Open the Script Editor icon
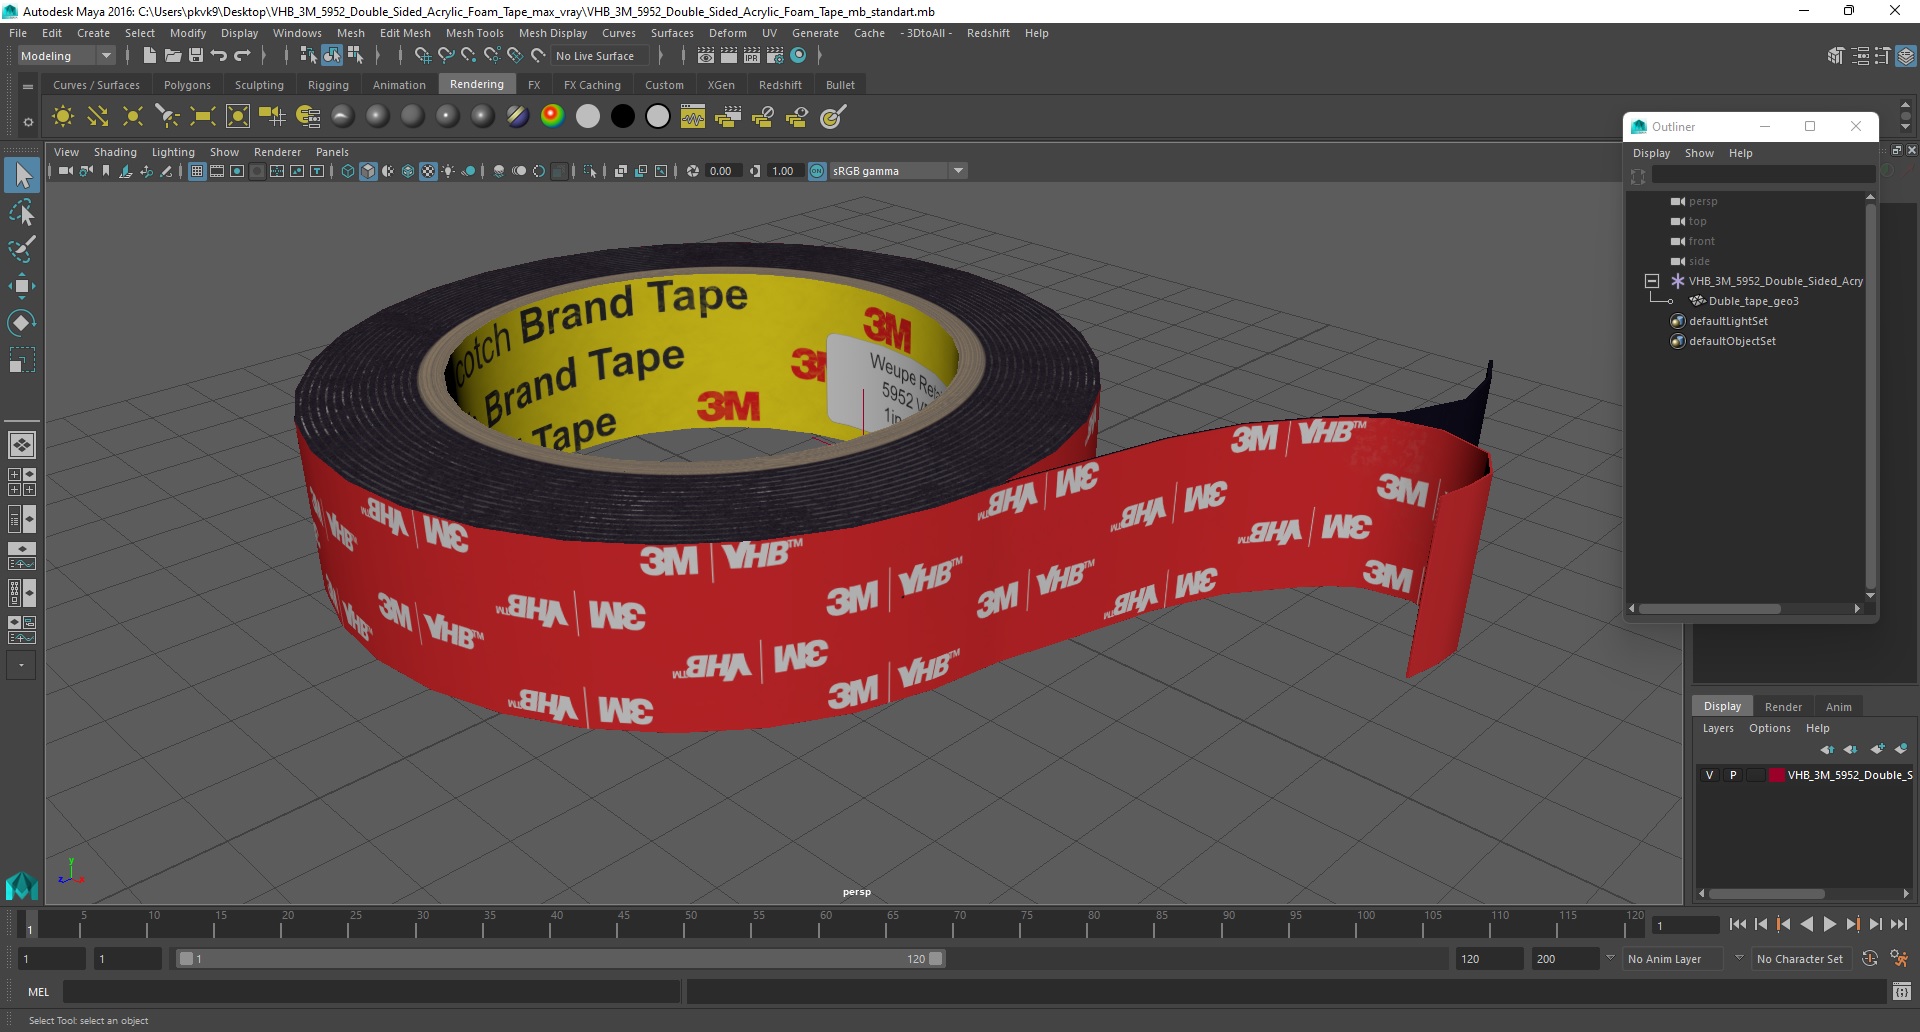Screen dimensions: 1920x1032 pos(1902,992)
